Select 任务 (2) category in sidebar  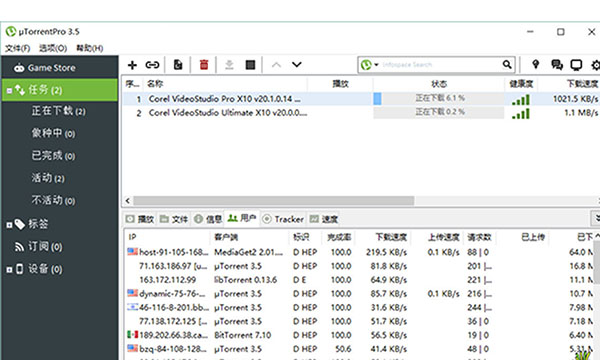tap(60, 90)
